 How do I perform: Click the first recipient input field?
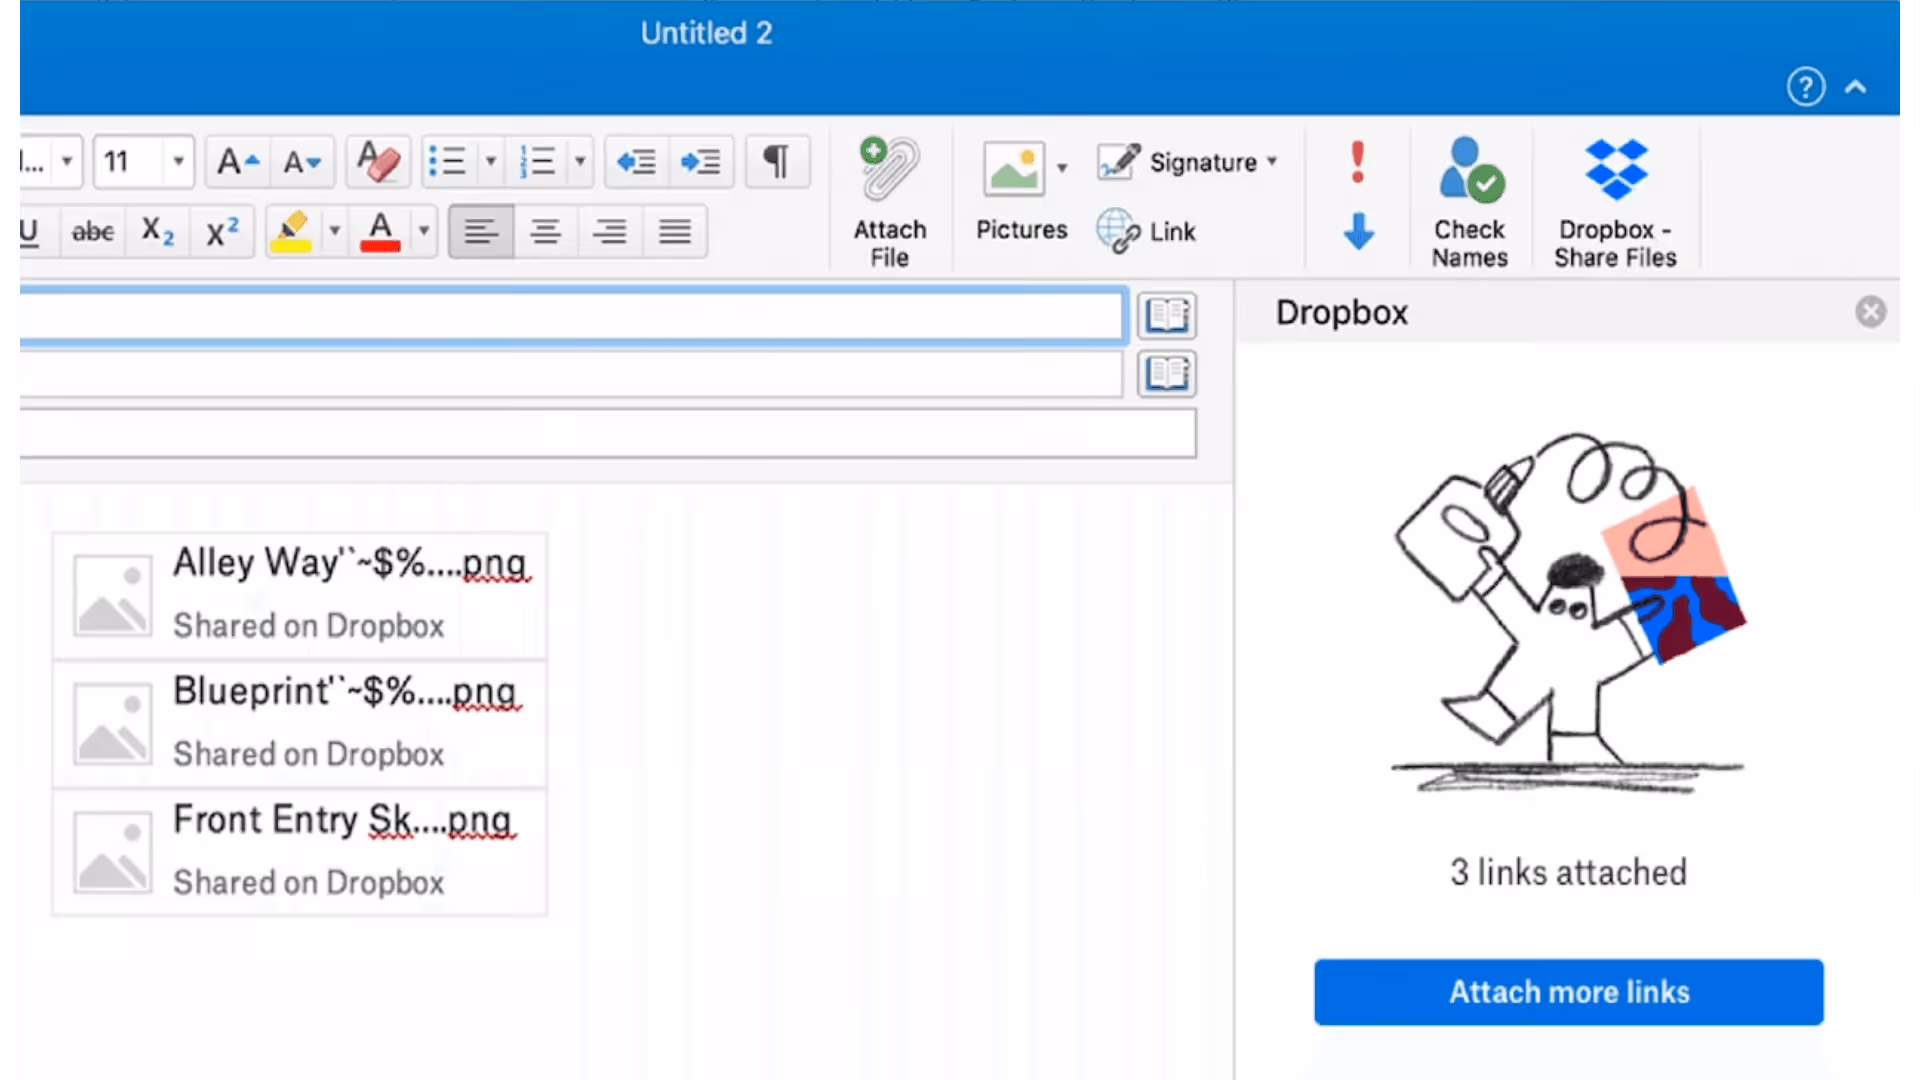coord(572,316)
